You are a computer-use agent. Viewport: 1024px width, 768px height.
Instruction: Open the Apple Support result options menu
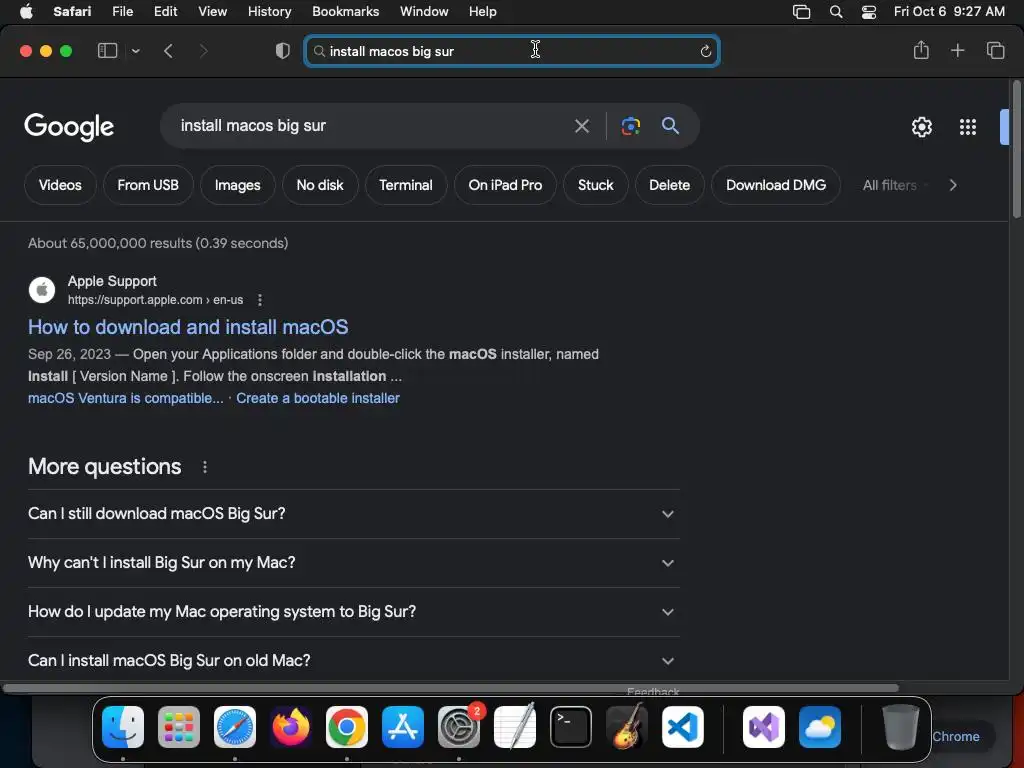point(260,300)
